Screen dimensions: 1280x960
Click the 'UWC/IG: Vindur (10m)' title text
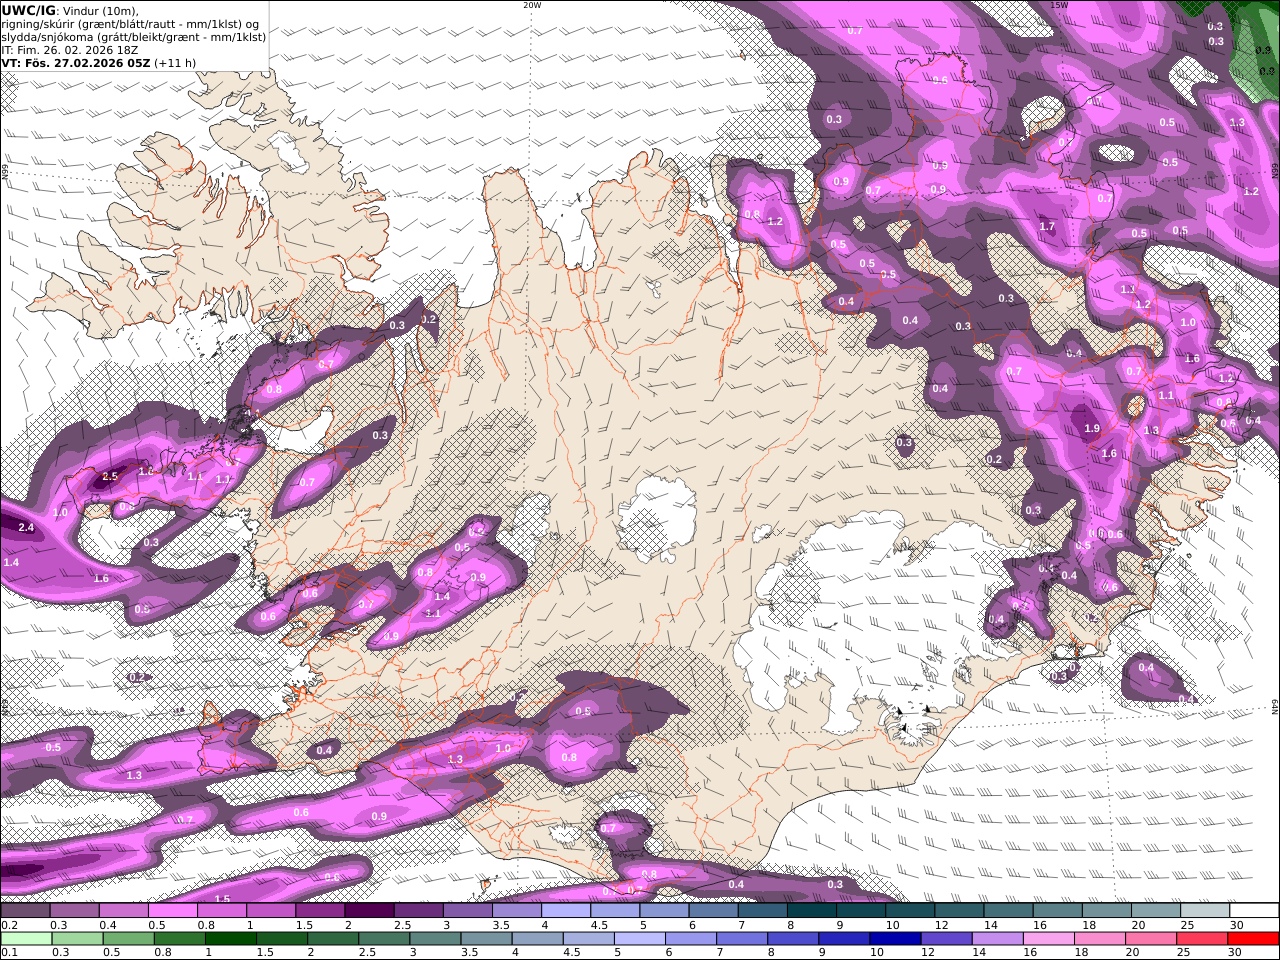click(70, 10)
